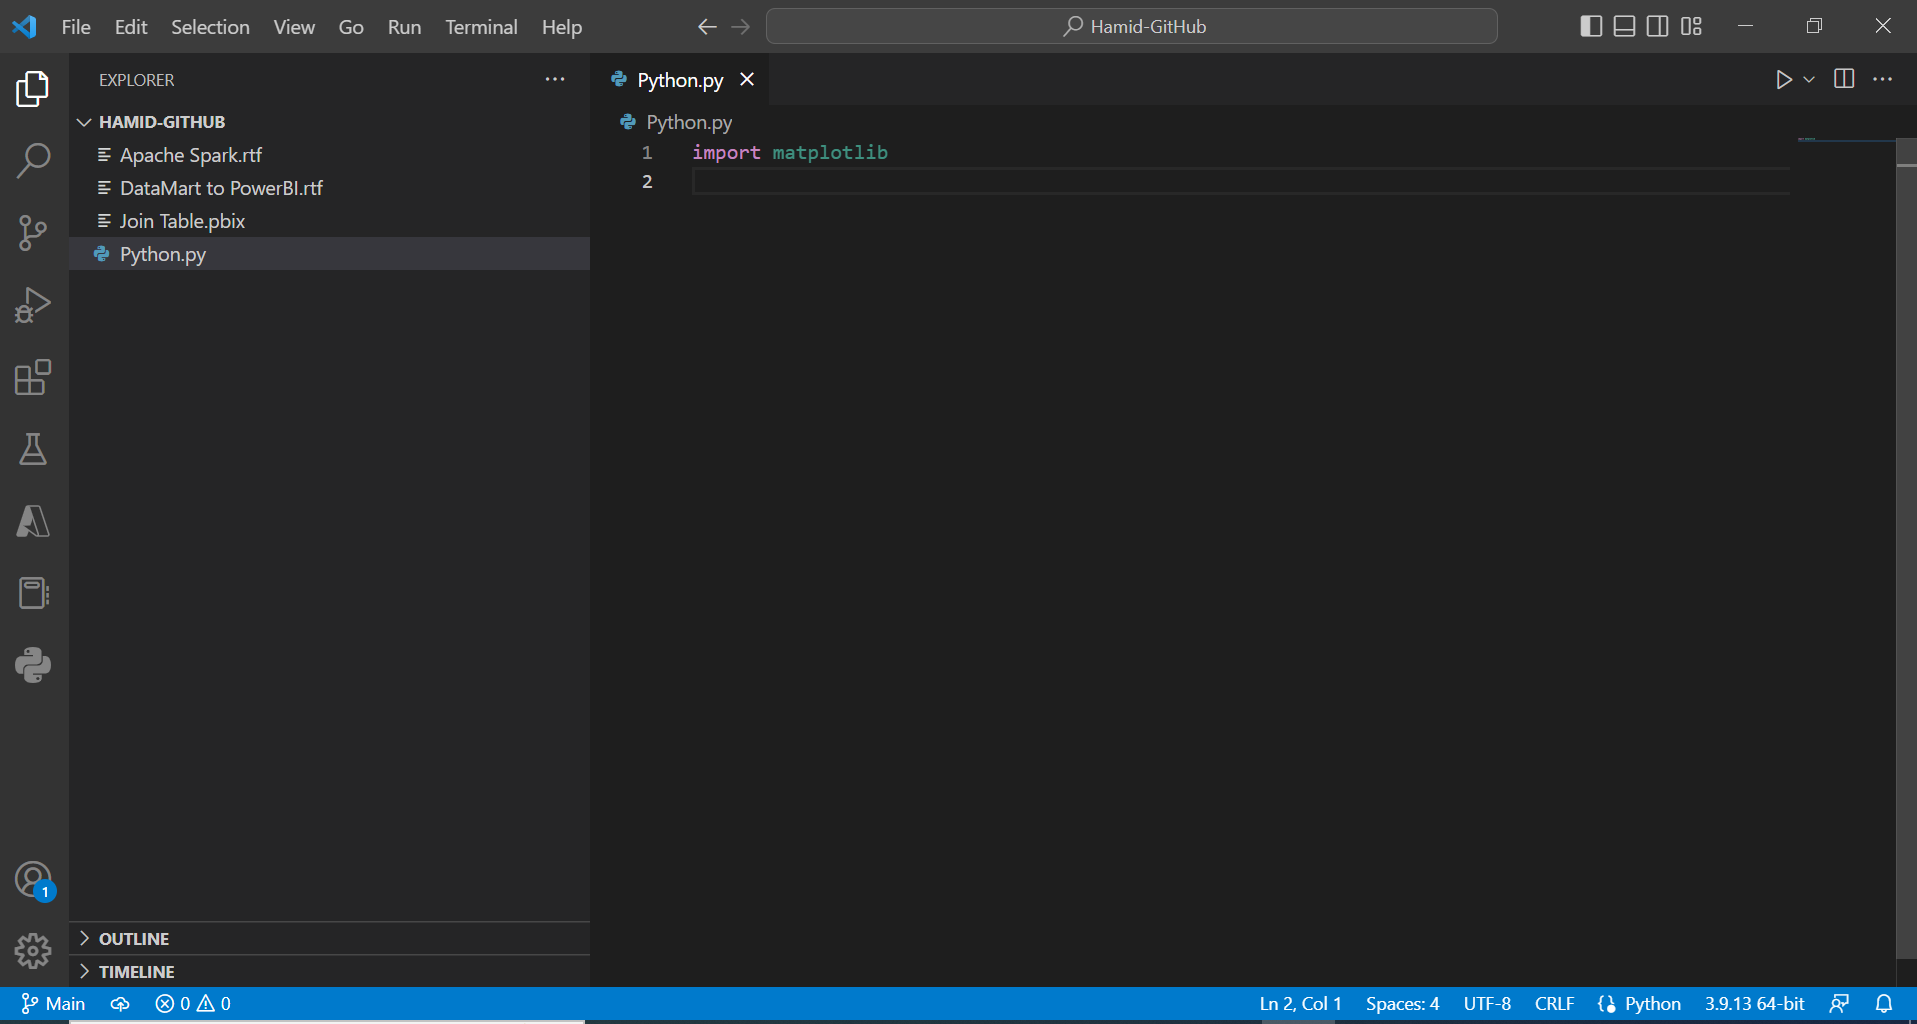Go forward in navigation history
The width and height of the screenshot is (1917, 1024).
(x=741, y=27)
